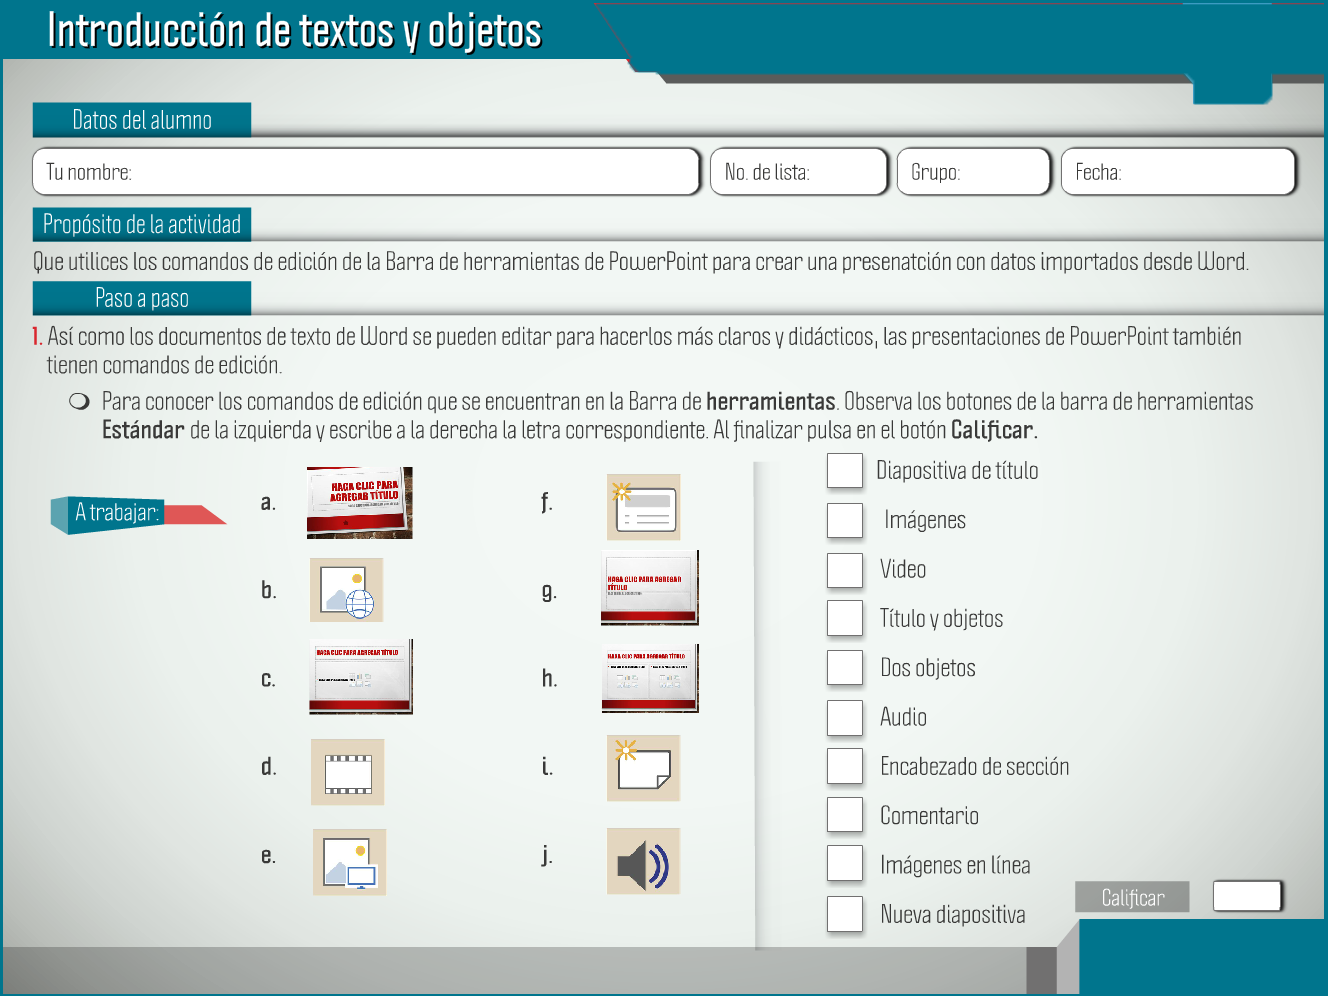Select the box next to Video
Screen dimensions: 1328x996
[x=845, y=569]
